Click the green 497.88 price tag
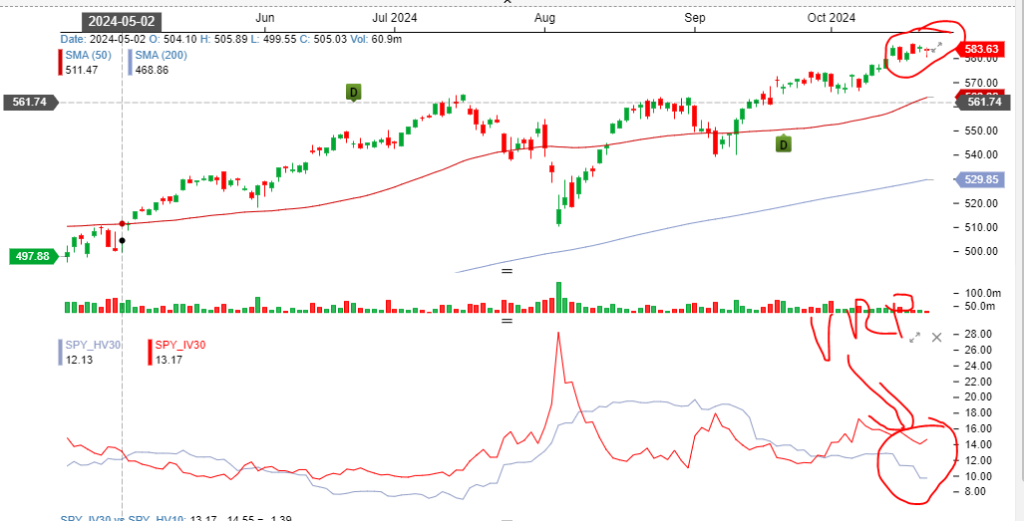 (x=32, y=256)
